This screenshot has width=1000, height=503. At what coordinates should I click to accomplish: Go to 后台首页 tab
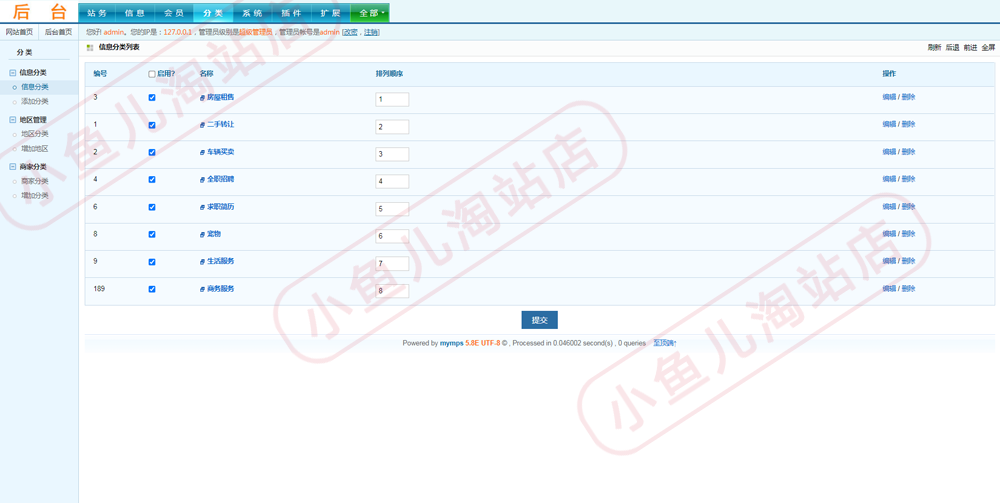click(x=59, y=32)
